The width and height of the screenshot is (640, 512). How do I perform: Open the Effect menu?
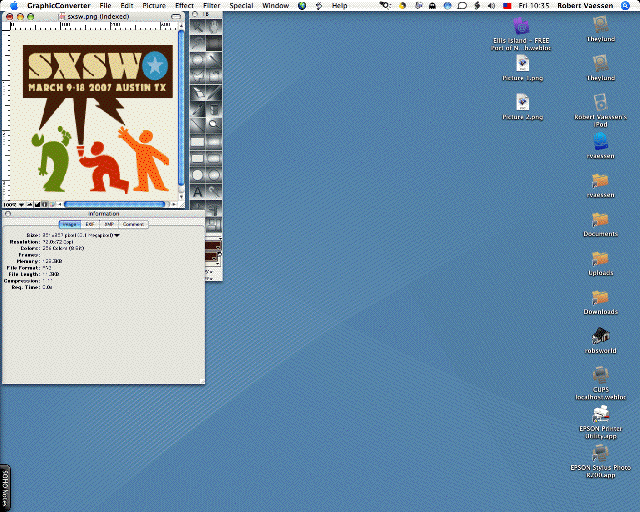pyautogui.click(x=184, y=5)
